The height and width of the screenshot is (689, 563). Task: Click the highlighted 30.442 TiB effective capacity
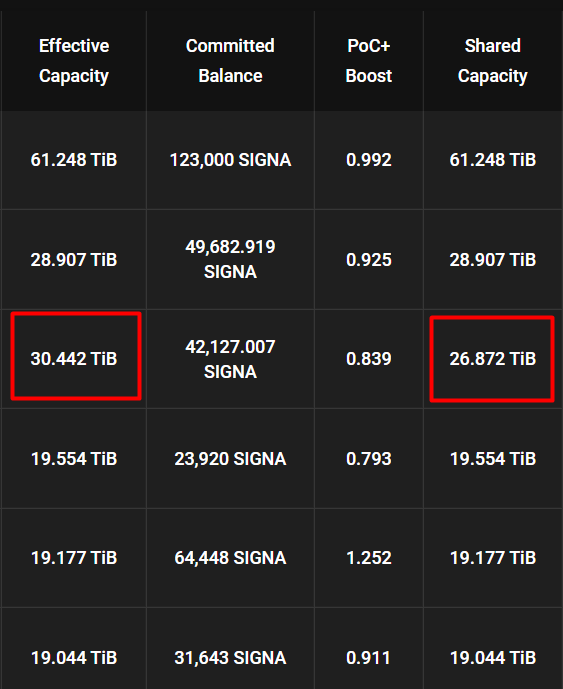[74, 359]
